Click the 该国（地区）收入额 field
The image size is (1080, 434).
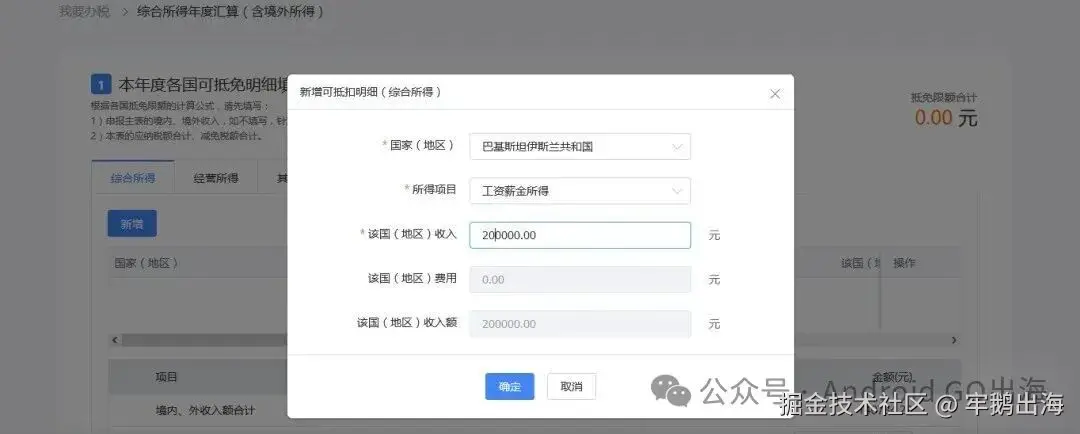point(580,324)
